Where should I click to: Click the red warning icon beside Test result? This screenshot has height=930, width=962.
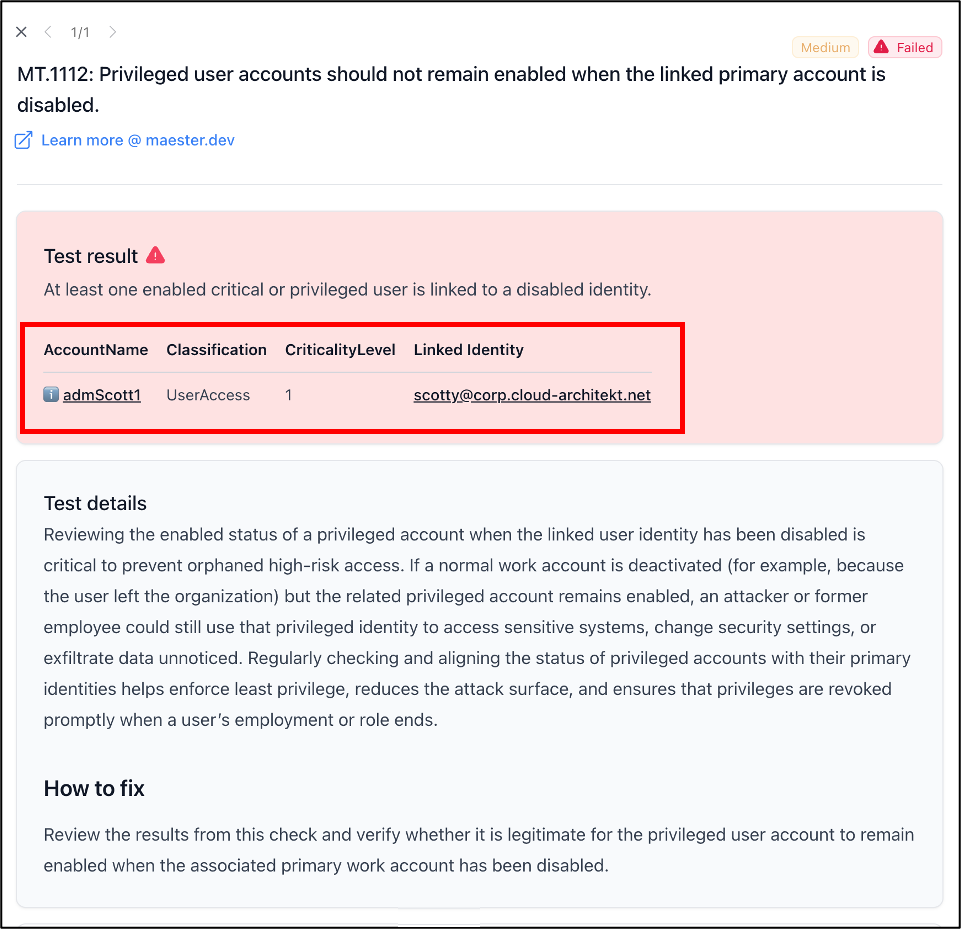[155, 255]
